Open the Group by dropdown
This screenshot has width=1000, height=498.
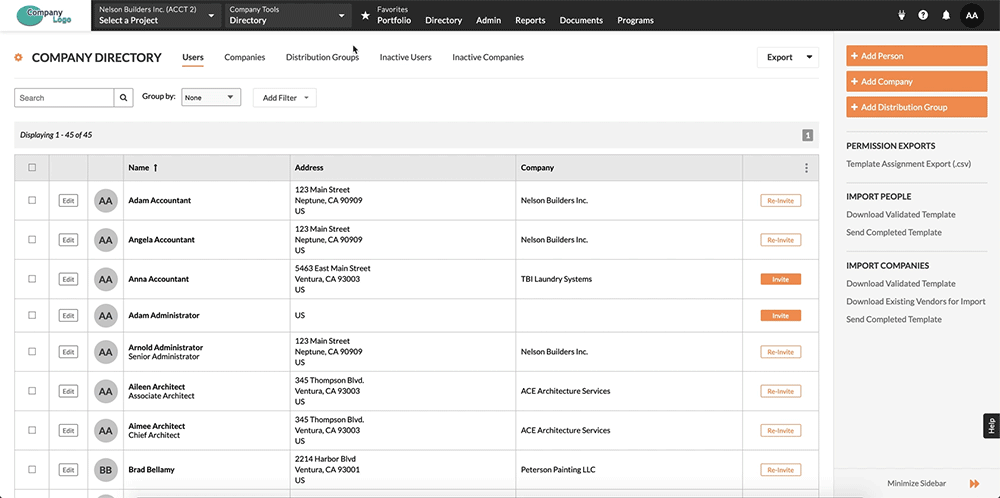[211, 98]
